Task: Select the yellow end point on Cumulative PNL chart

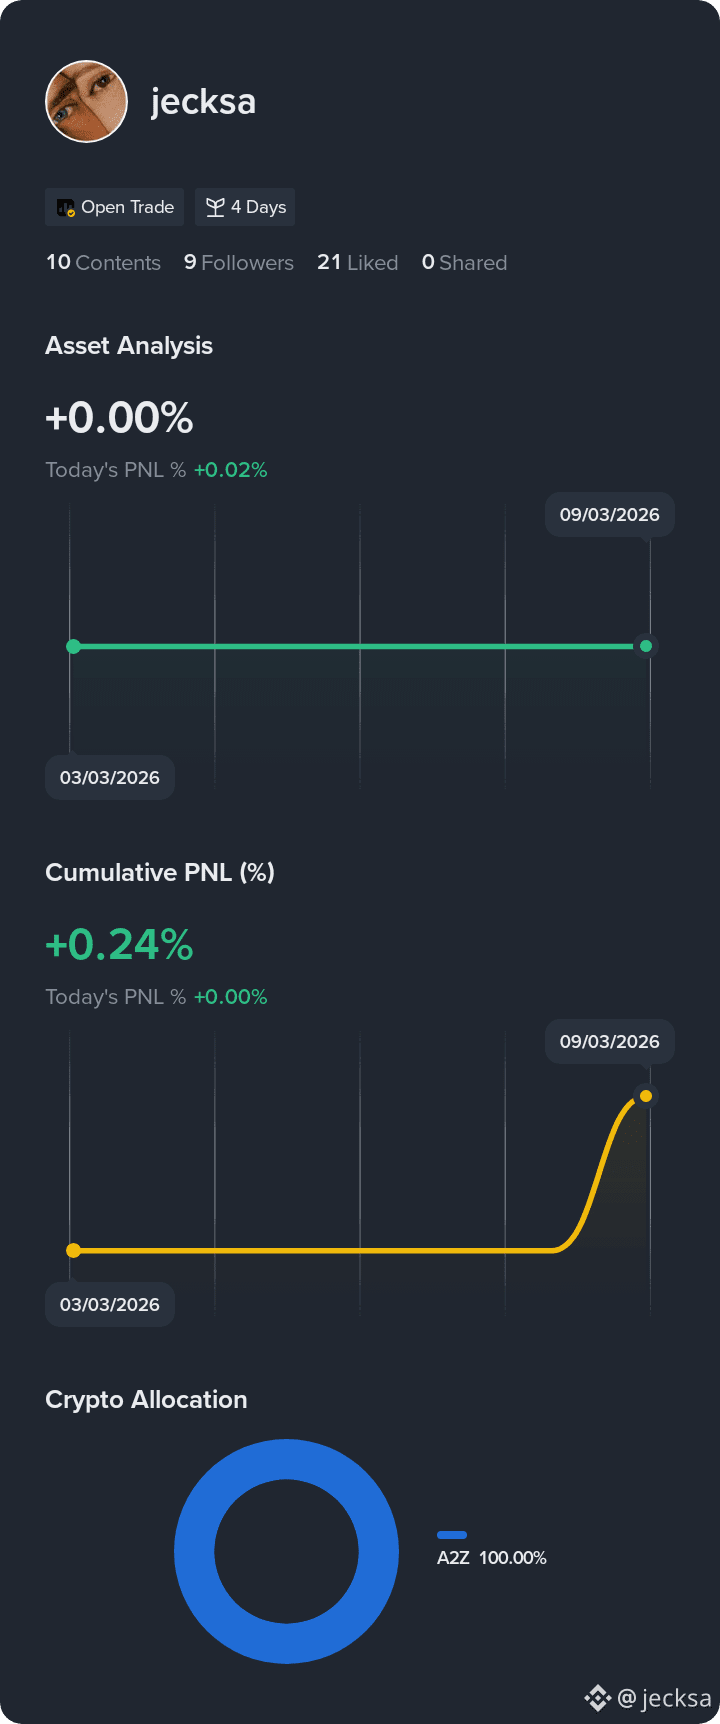Action: [x=646, y=1096]
